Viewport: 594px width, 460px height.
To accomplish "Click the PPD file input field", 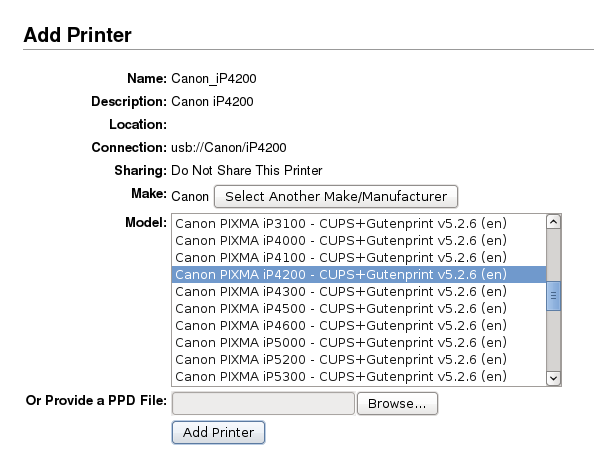I will (x=263, y=404).
